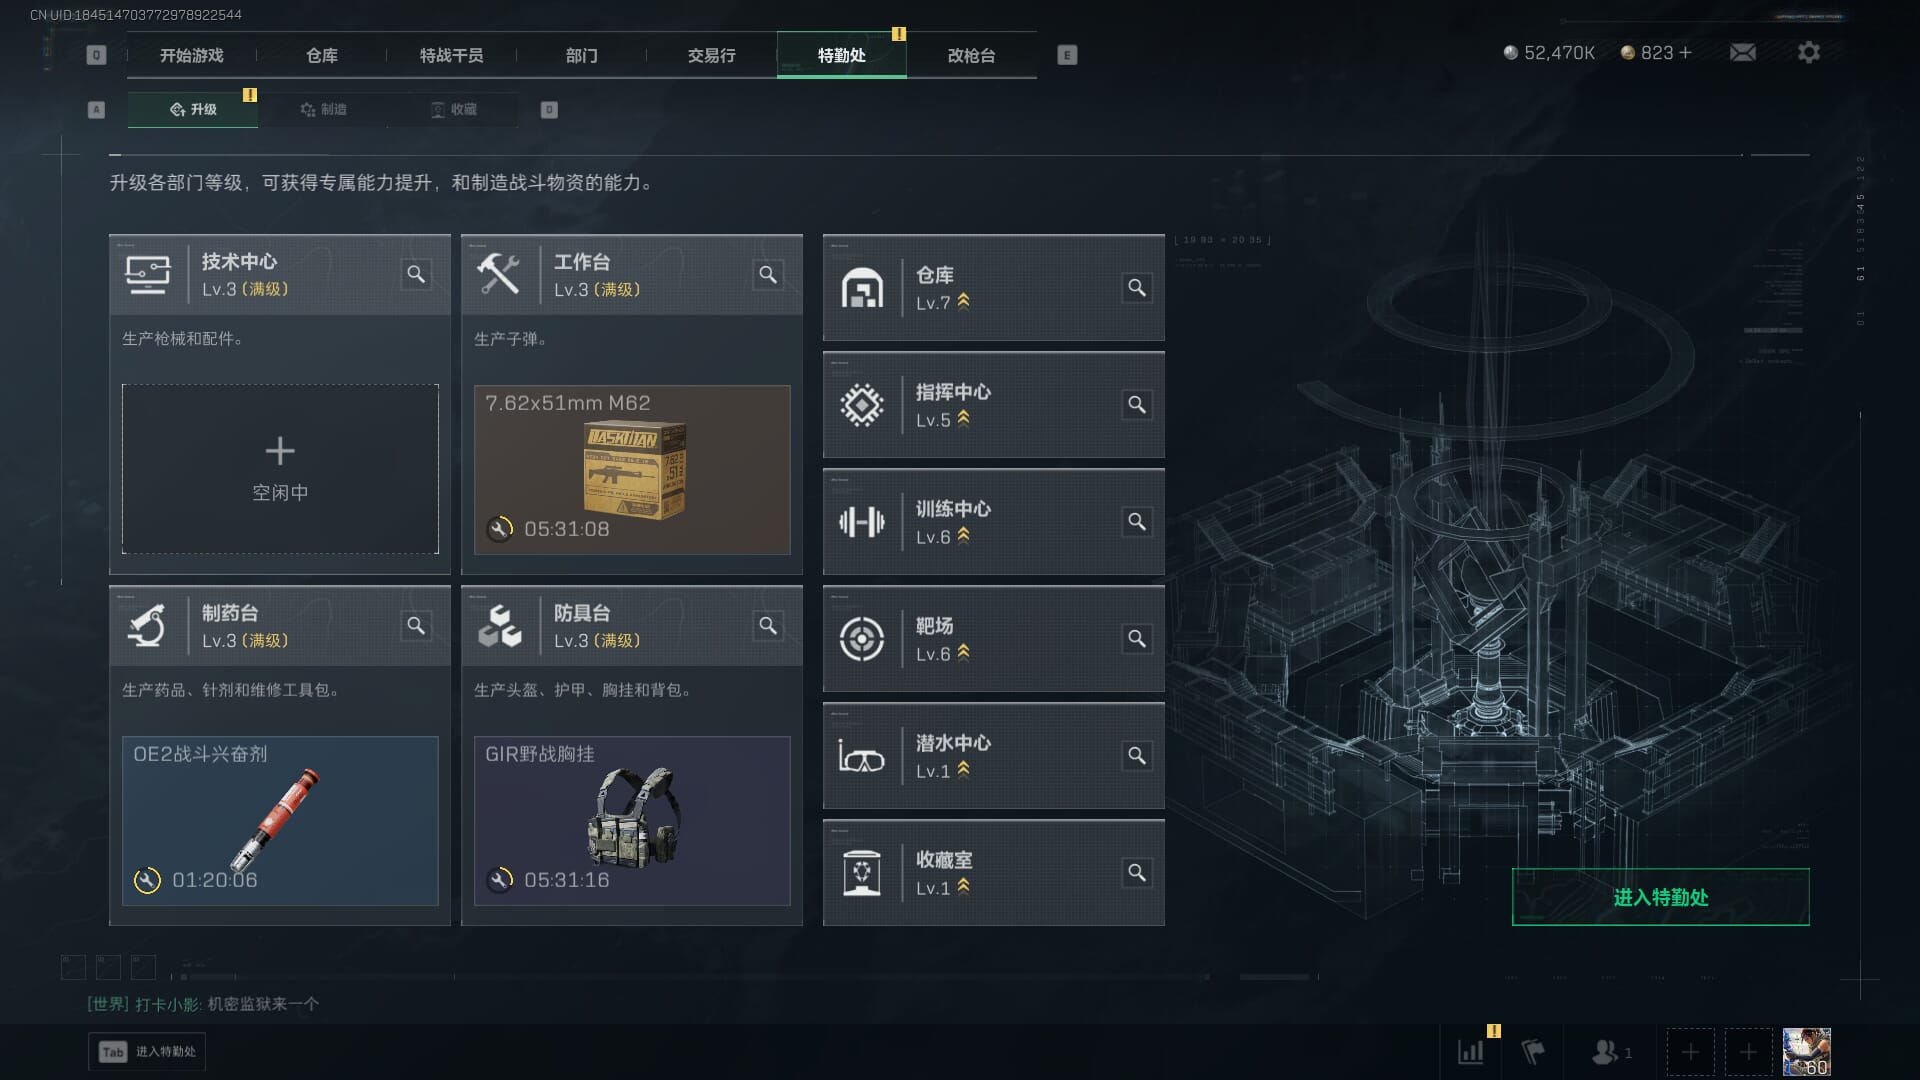Image resolution: width=1920 pixels, height=1080 pixels.
Task: Click magnifier icon on 潜水中心 row
Action: 1137,756
